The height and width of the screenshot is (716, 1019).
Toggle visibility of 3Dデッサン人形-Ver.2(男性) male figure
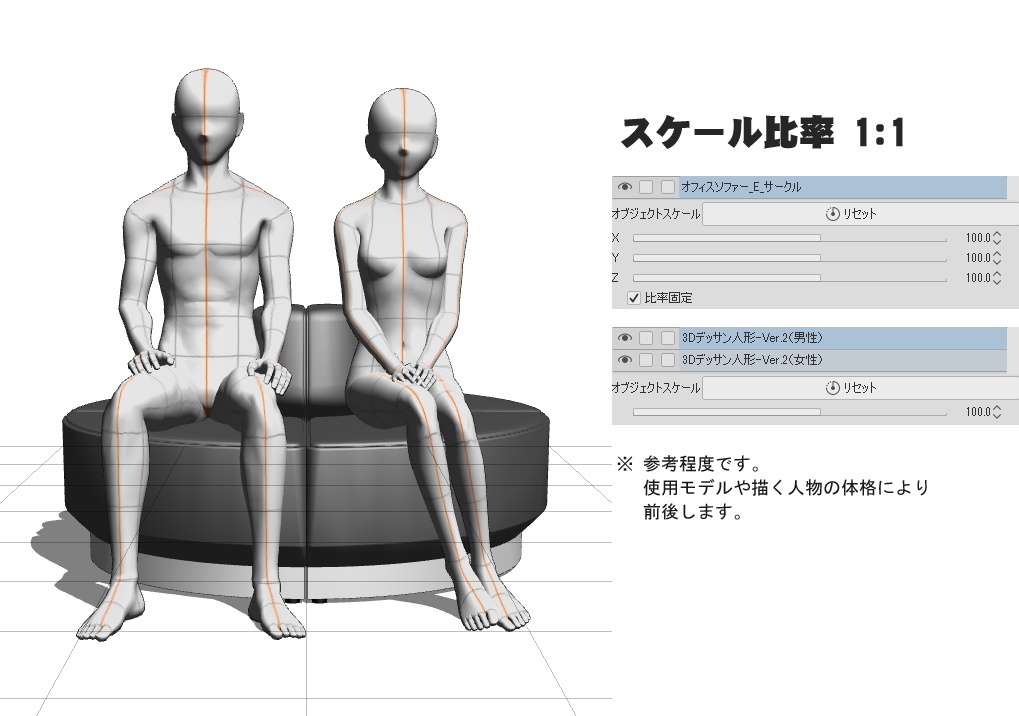point(624,337)
